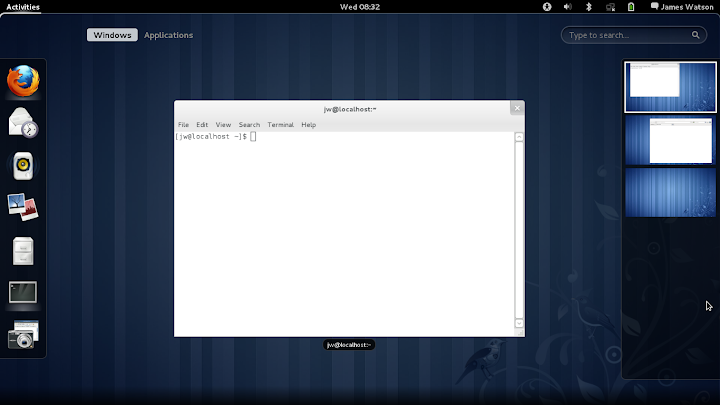The height and width of the screenshot is (405, 720).
Task: Open James Watson user menu
Action: (686, 7)
